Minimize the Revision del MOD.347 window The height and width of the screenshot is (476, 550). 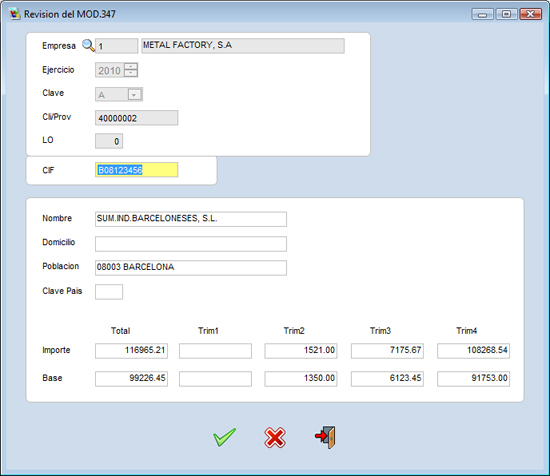483,14
